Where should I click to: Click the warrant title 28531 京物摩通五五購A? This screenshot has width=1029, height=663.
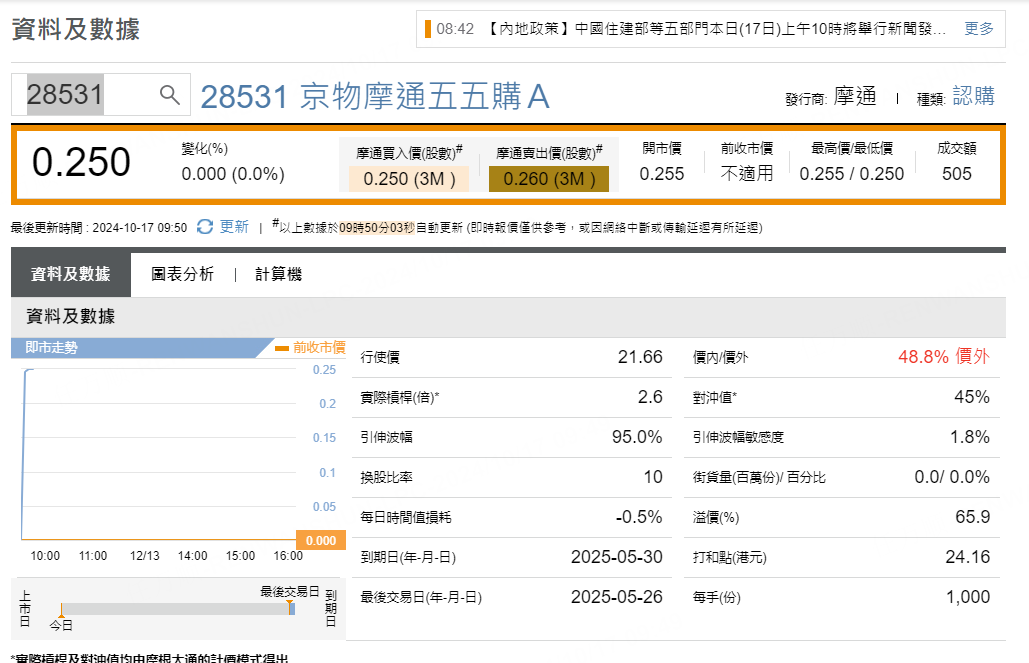375,96
